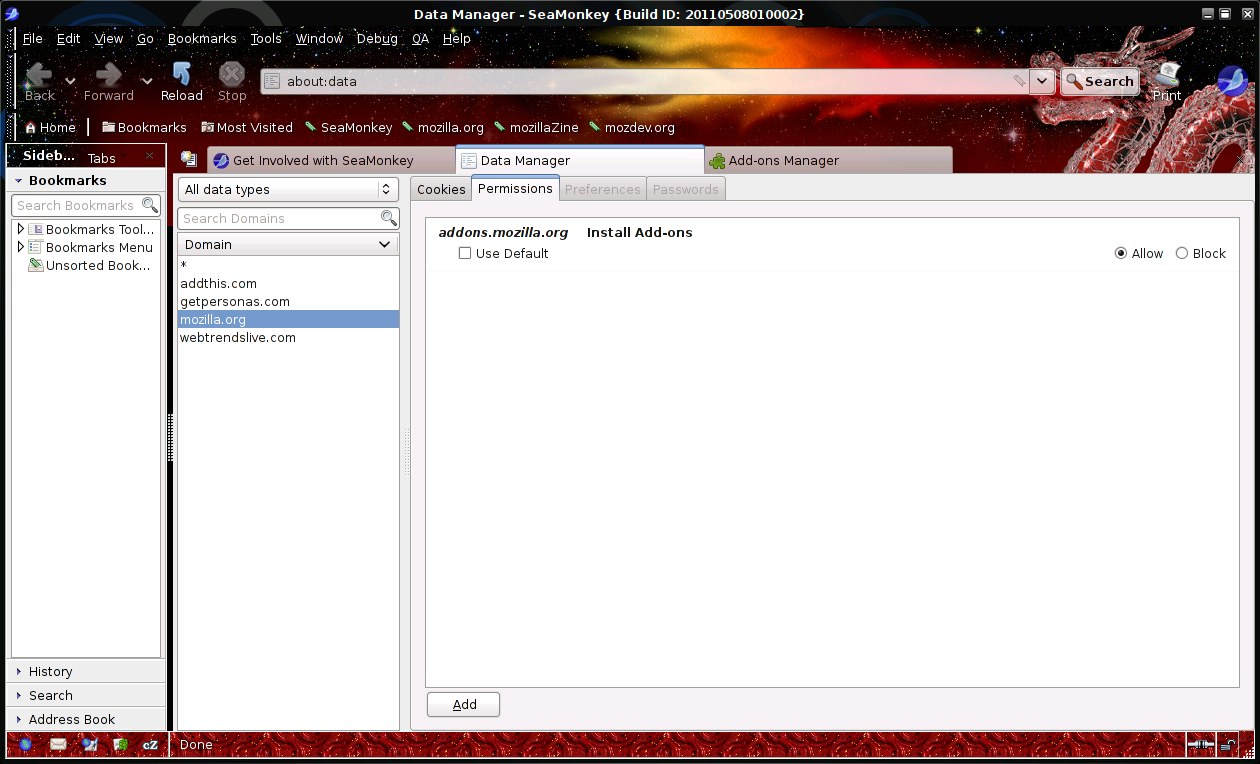The image size is (1260, 764).
Task: Select the Block radio button
Action: [x=1182, y=254]
